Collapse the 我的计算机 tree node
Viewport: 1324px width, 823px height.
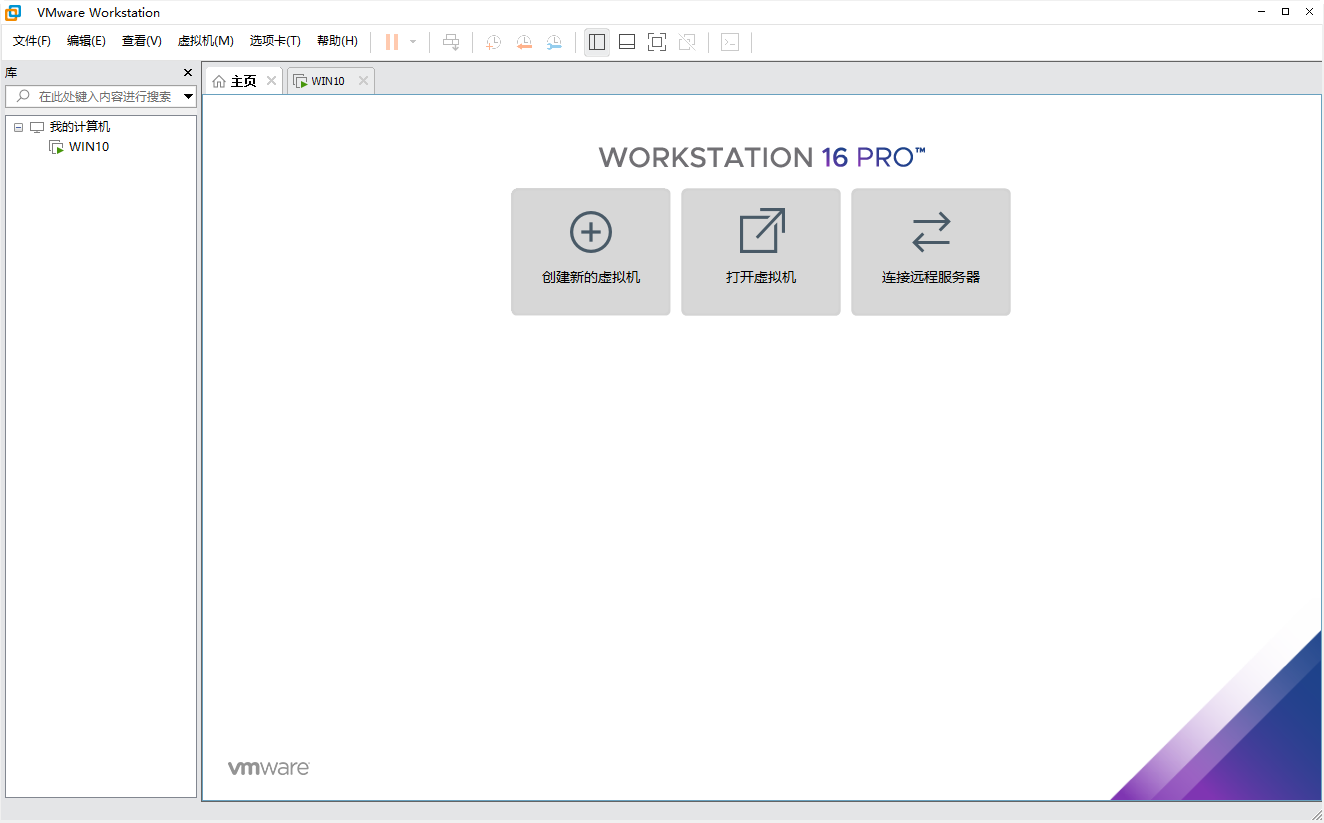[17, 126]
